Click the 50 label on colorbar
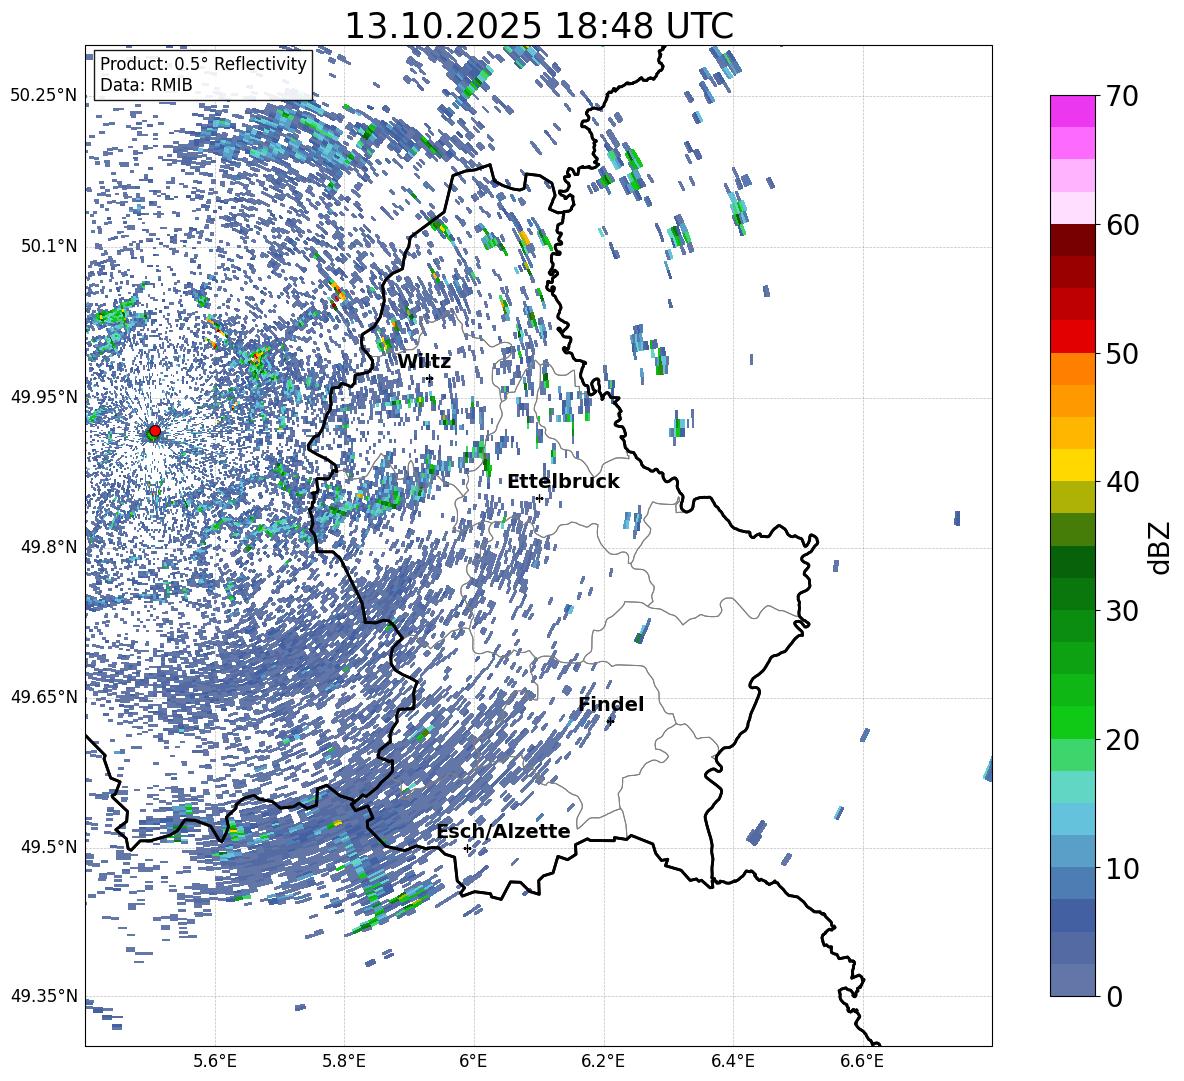This screenshot has height=1081, width=1184. point(1121,353)
